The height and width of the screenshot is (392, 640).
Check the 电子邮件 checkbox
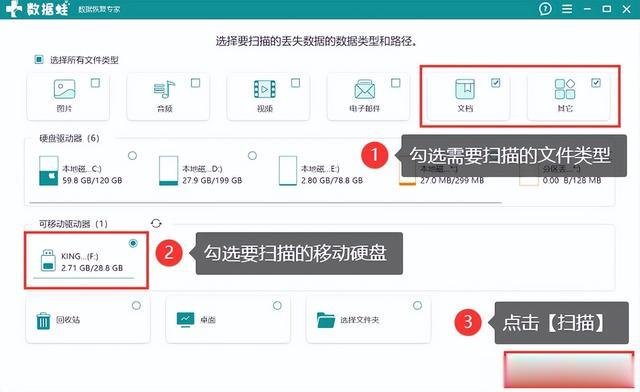point(396,83)
